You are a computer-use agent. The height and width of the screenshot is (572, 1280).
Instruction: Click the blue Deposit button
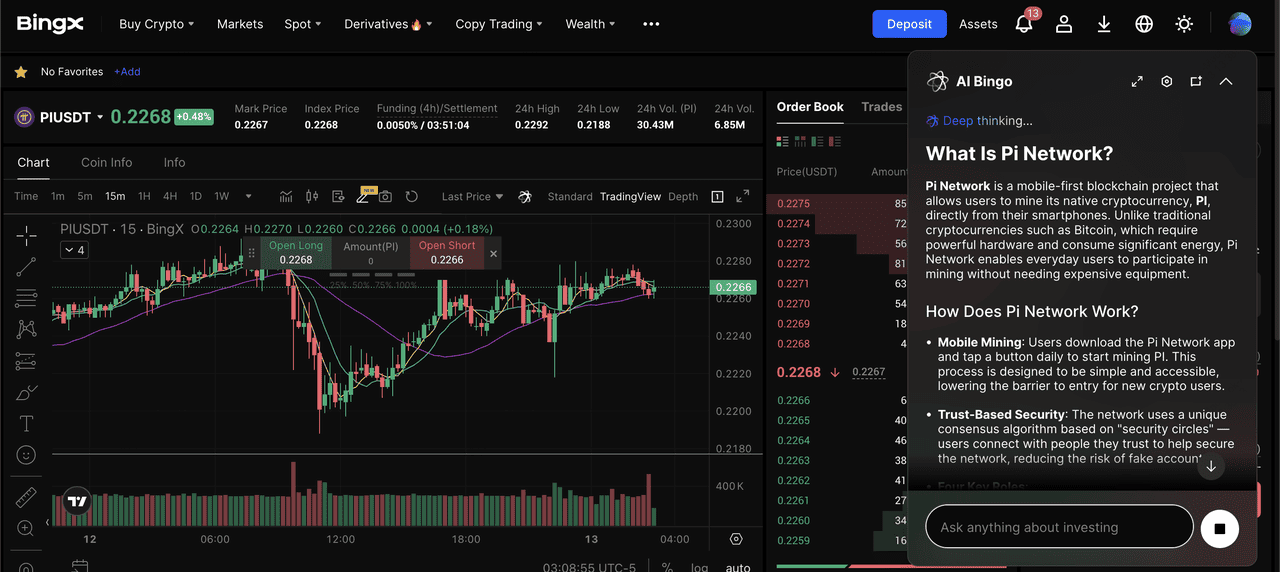(x=909, y=24)
